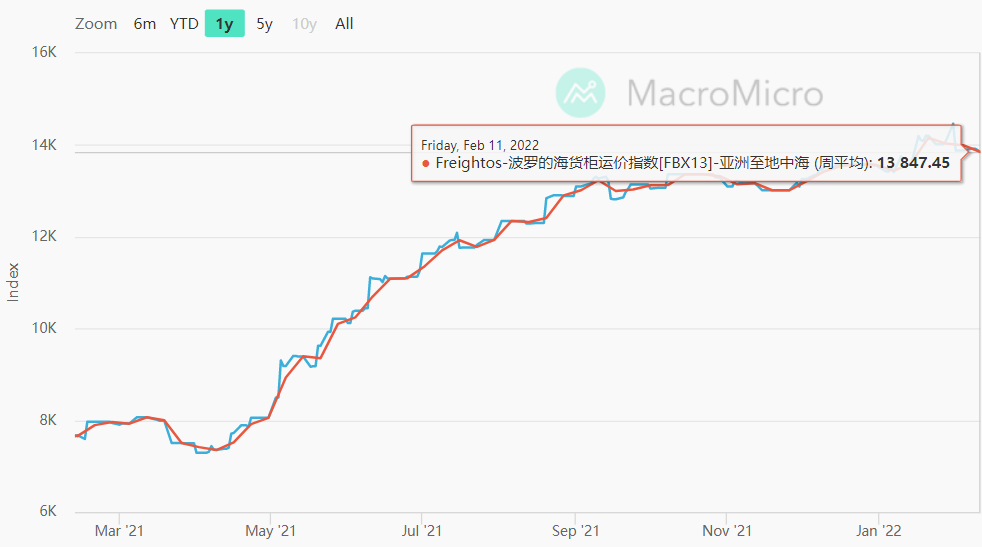Image resolution: width=982 pixels, height=547 pixels.
Task: Click the Feb 11, 2022 tooltip date
Action: (479, 146)
